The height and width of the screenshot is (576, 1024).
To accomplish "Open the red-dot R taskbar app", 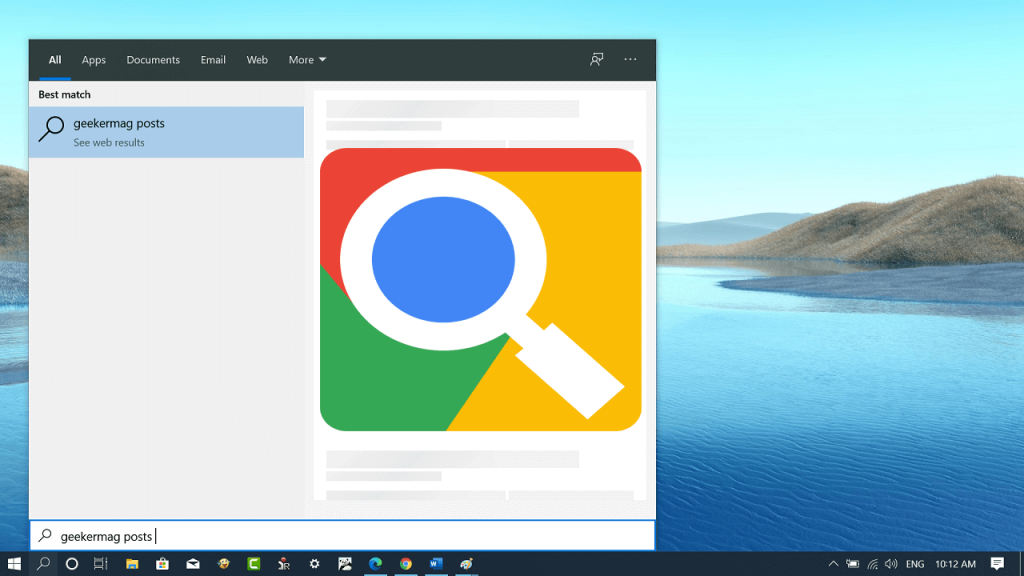I will [x=283, y=564].
